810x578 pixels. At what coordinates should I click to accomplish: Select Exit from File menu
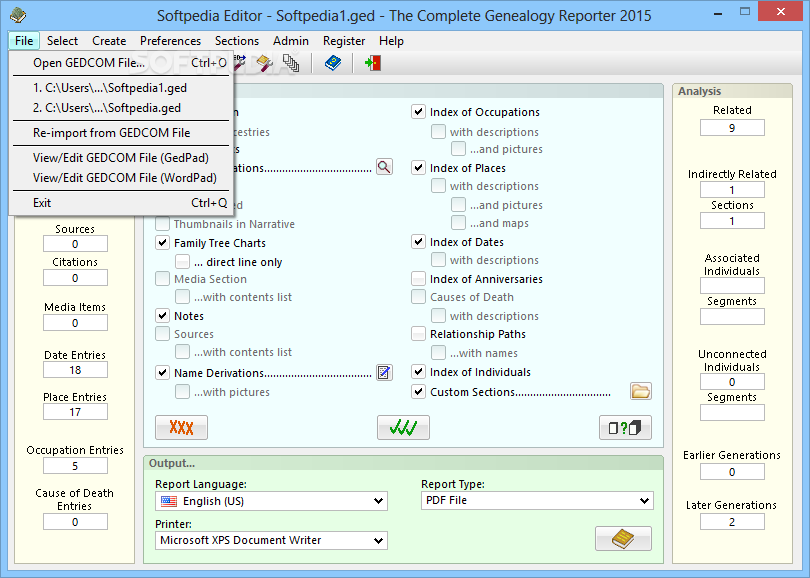click(121, 202)
